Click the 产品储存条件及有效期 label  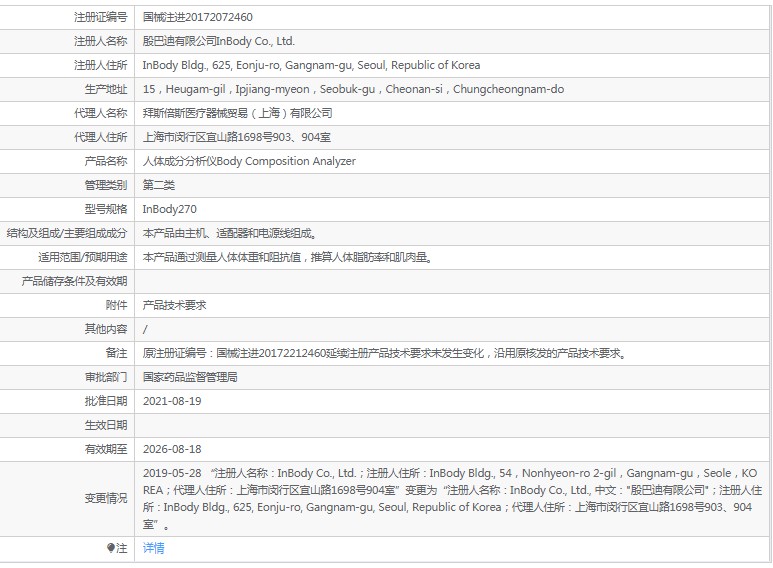pos(74,281)
